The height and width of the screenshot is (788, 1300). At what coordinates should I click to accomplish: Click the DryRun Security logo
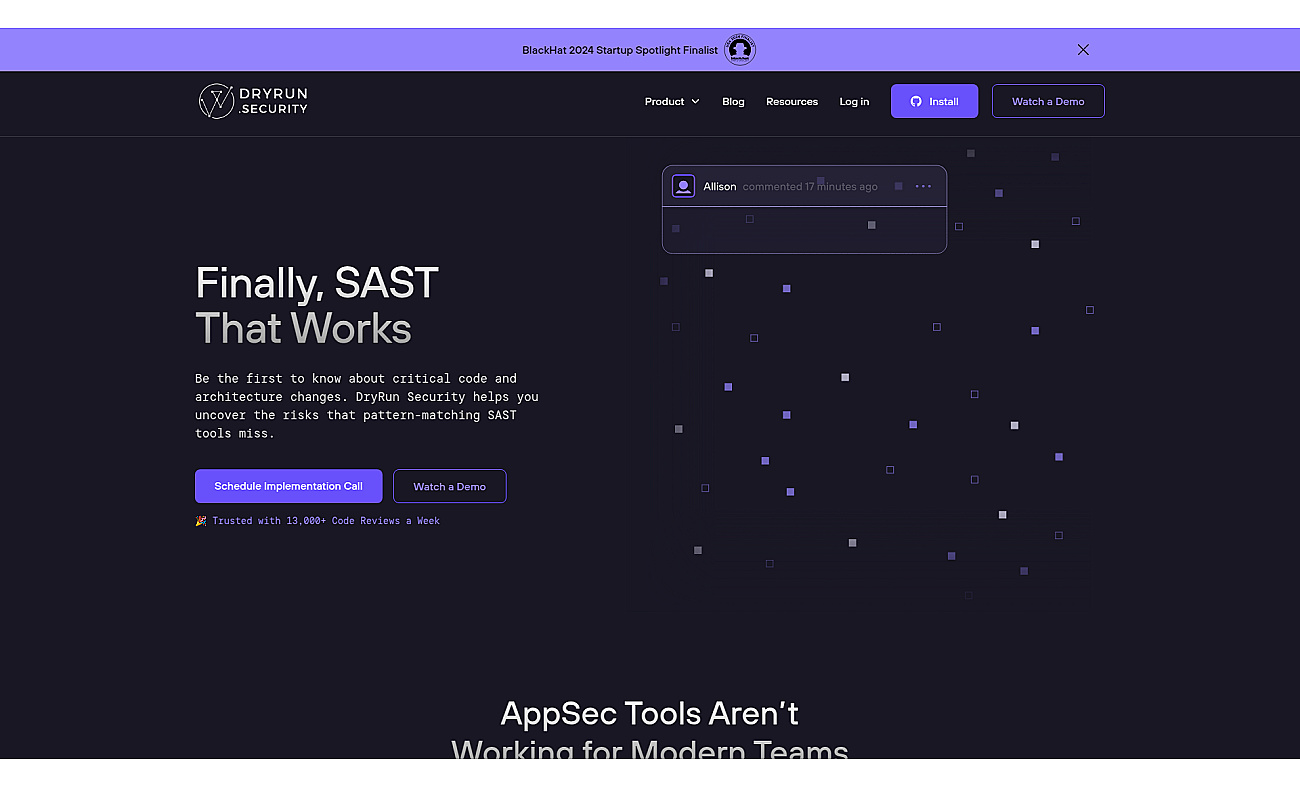pos(253,101)
